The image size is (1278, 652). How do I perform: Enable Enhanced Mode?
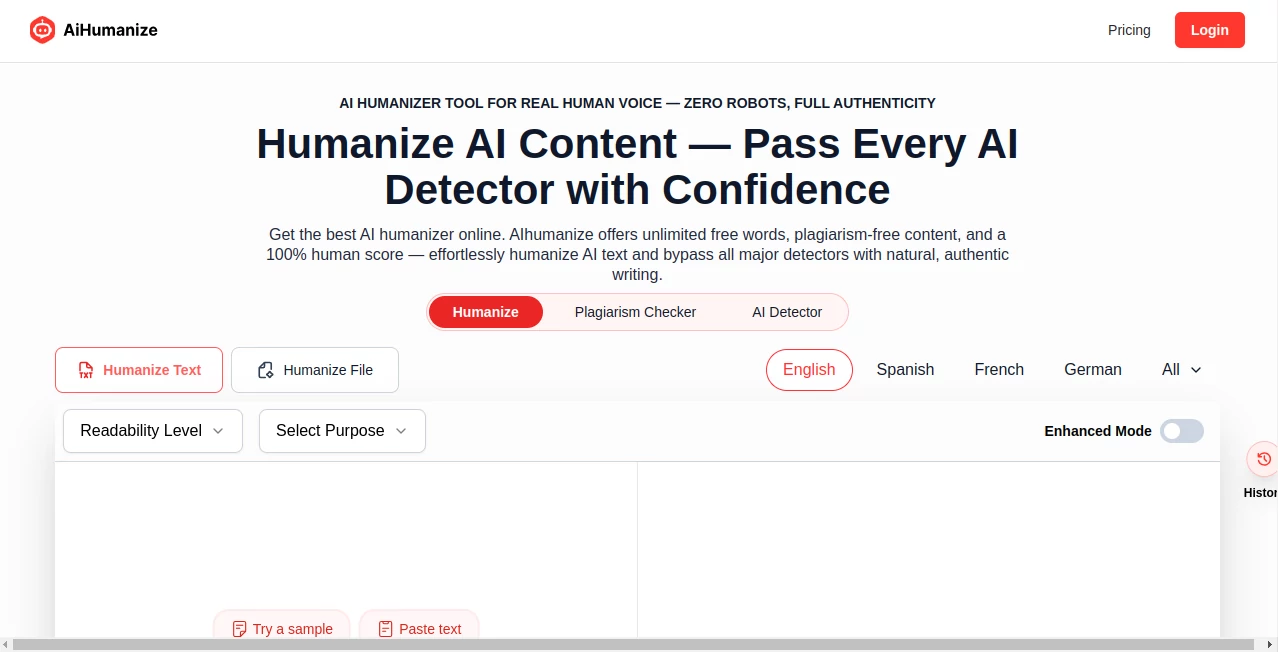1181,431
